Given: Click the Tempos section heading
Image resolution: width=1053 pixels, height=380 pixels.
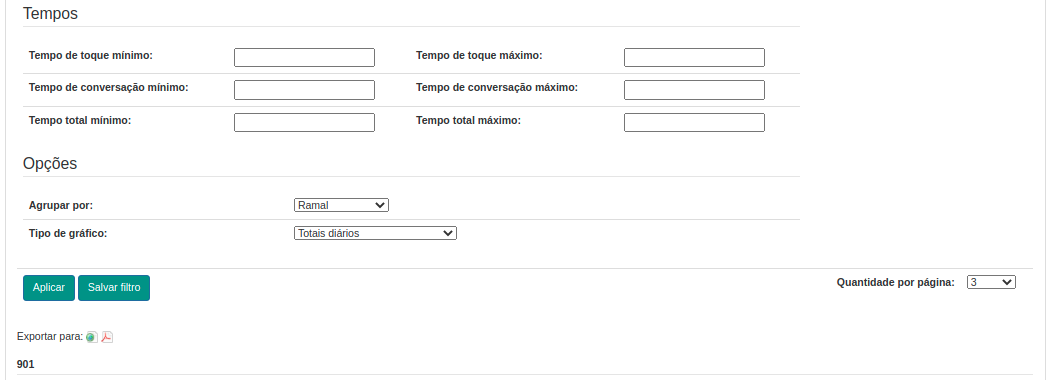Looking at the screenshot, I should [x=50, y=13].
